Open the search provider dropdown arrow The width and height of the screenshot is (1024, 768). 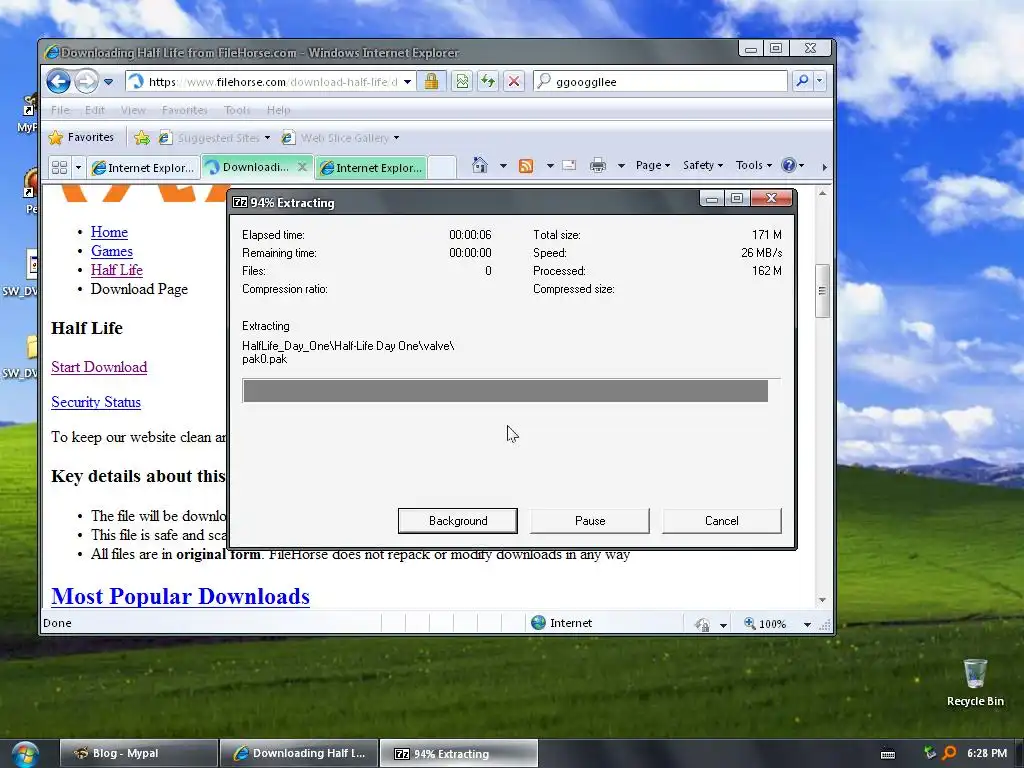pos(820,81)
